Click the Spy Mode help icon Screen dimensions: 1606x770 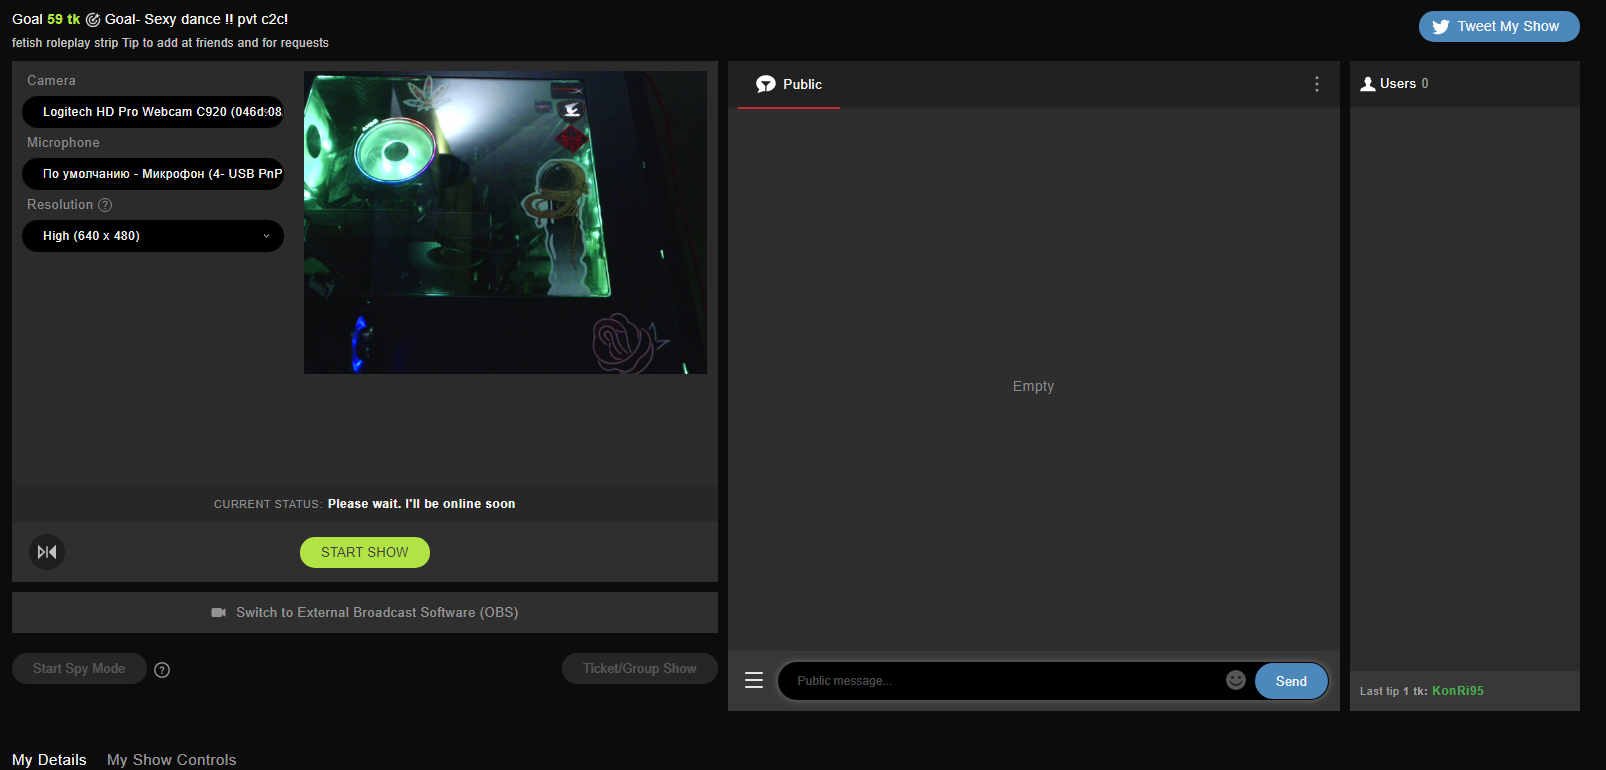162,670
